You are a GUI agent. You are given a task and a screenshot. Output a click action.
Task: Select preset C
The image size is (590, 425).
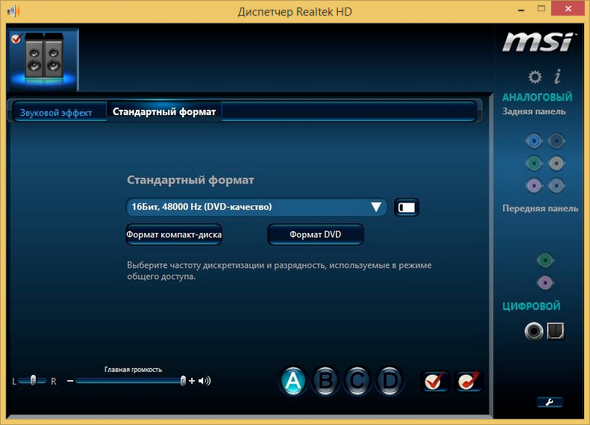(x=357, y=381)
